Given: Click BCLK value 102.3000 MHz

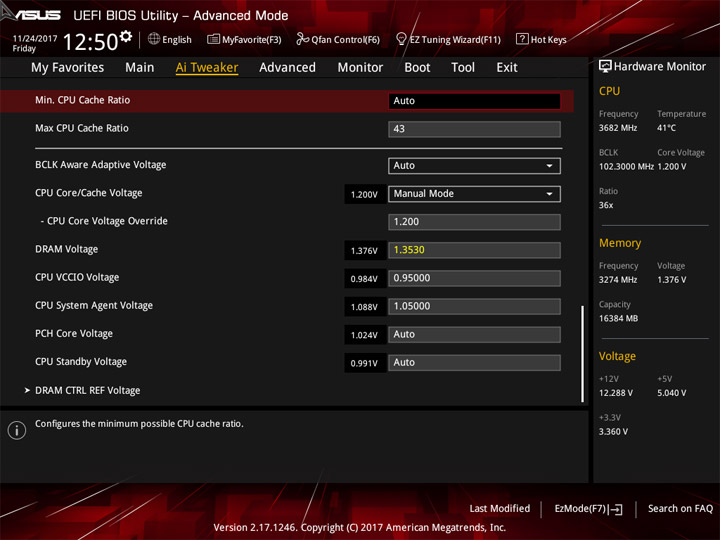Looking at the screenshot, I should click(x=626, y=166).
